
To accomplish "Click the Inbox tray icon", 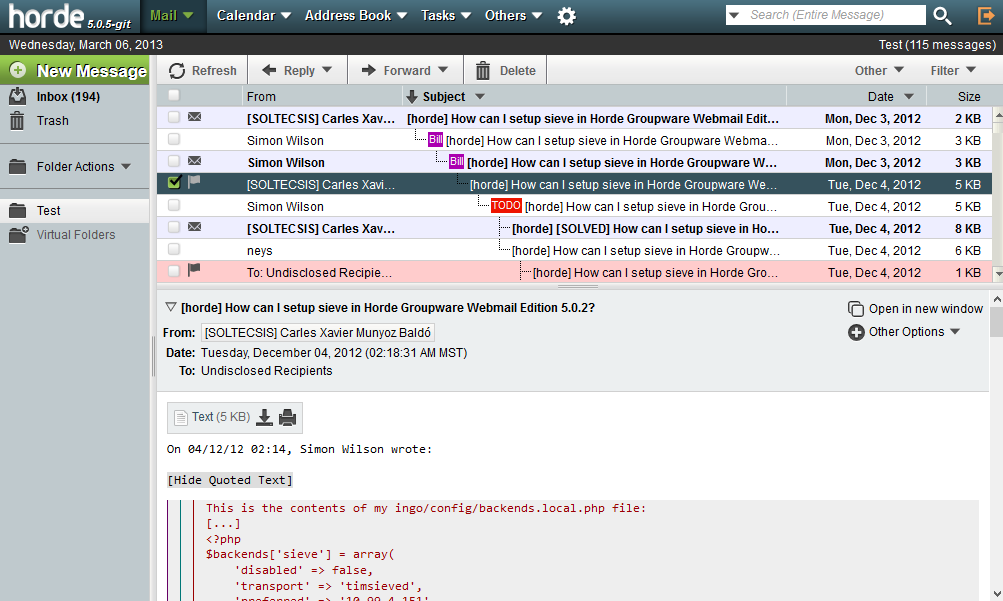I will pyautogui.click(x=18, y=97).
